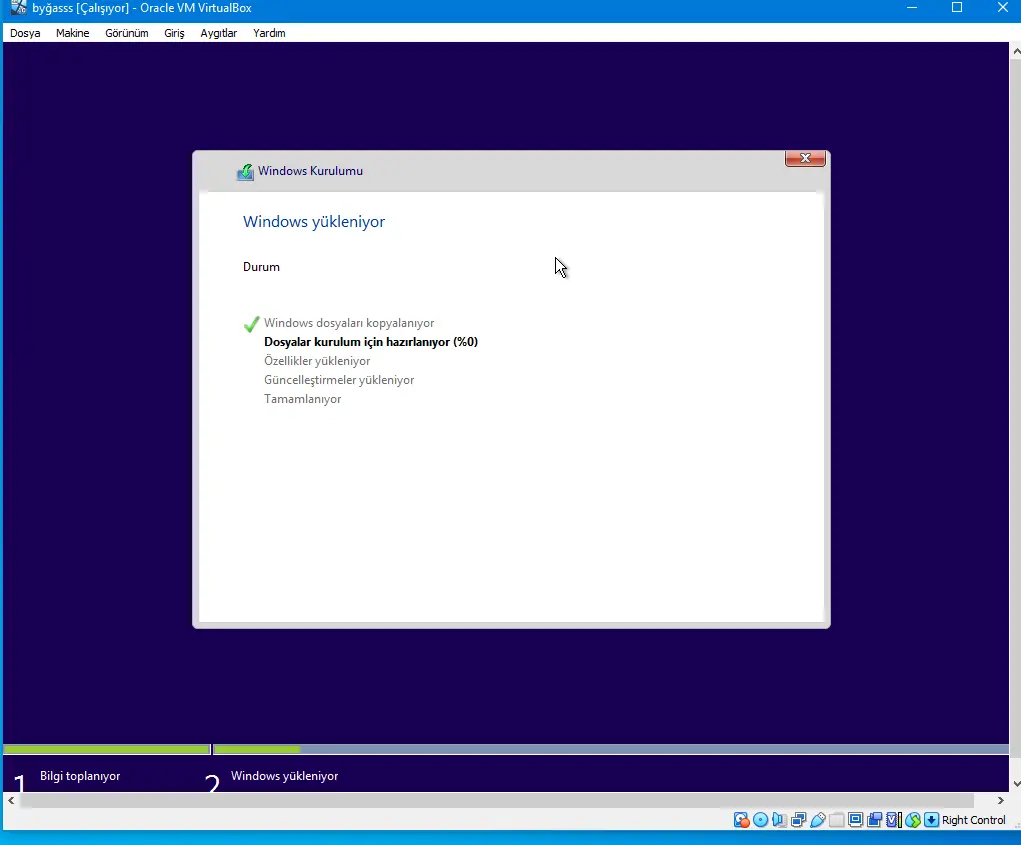Click the display monitor status icon
Viewport: 1021px width, 845px height.
856,820
